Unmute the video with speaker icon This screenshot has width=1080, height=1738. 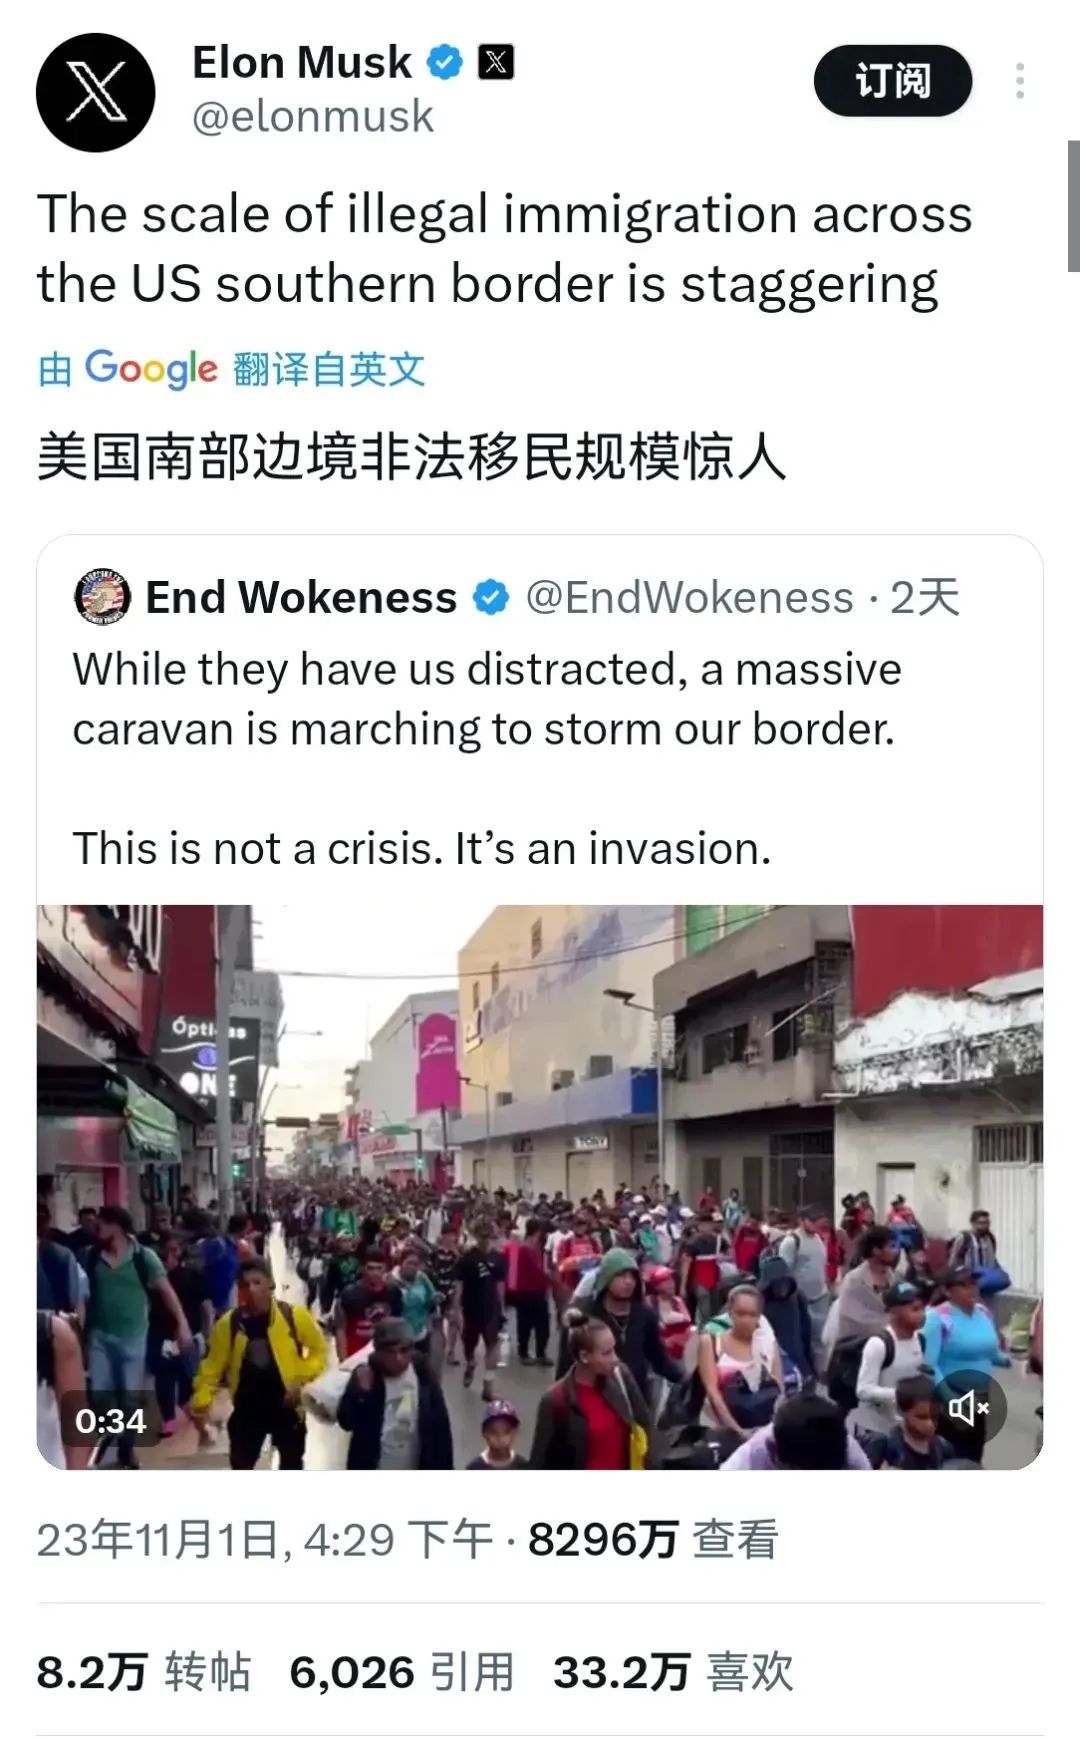[x=968, y=1408]
